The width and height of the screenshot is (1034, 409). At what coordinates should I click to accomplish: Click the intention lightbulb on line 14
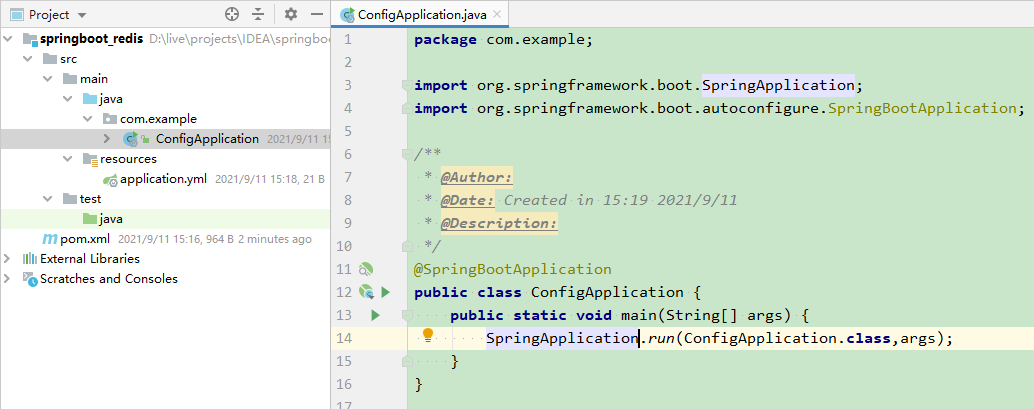point(428,335)
